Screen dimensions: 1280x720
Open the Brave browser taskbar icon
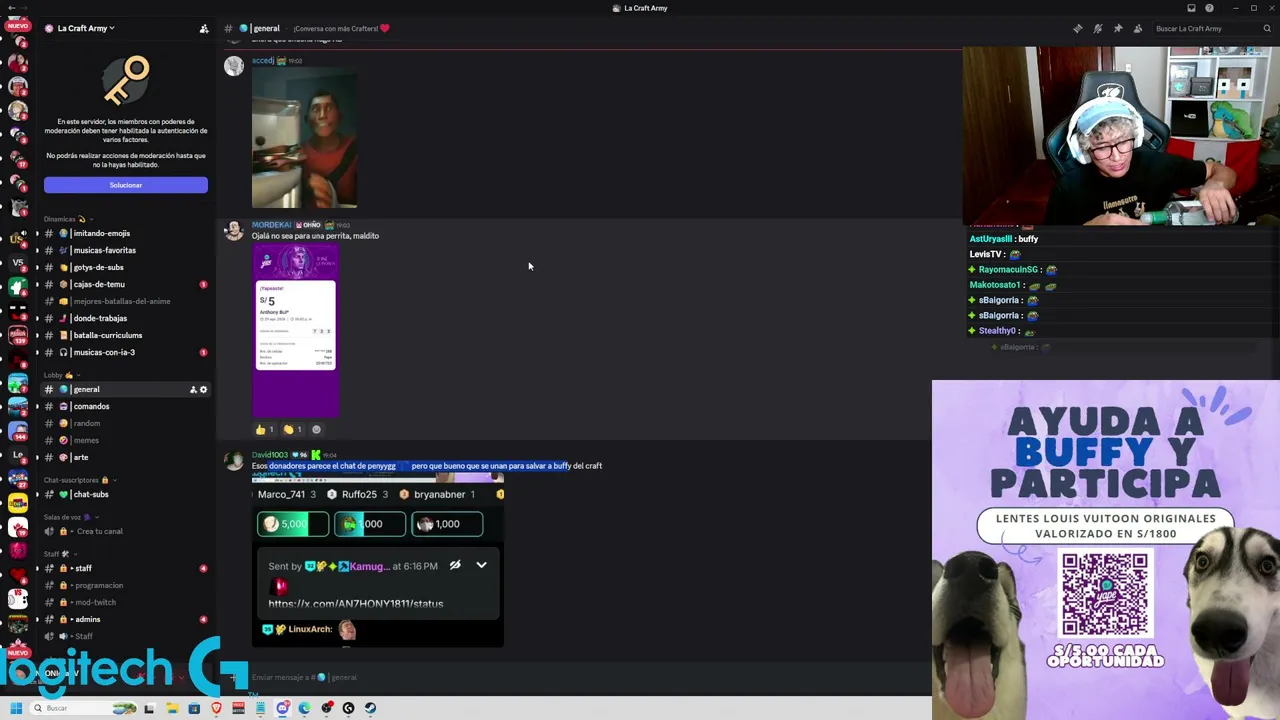point(216,708)
